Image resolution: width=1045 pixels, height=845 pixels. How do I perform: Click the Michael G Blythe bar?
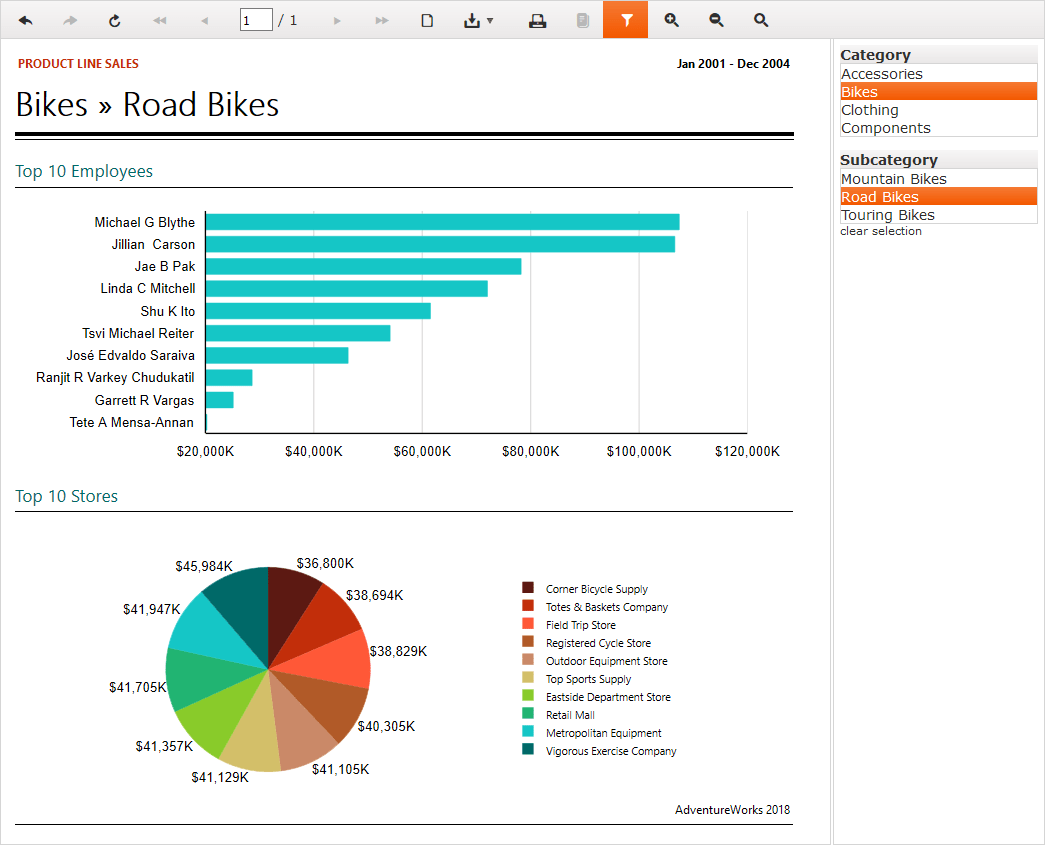click(x=442, y=222)
